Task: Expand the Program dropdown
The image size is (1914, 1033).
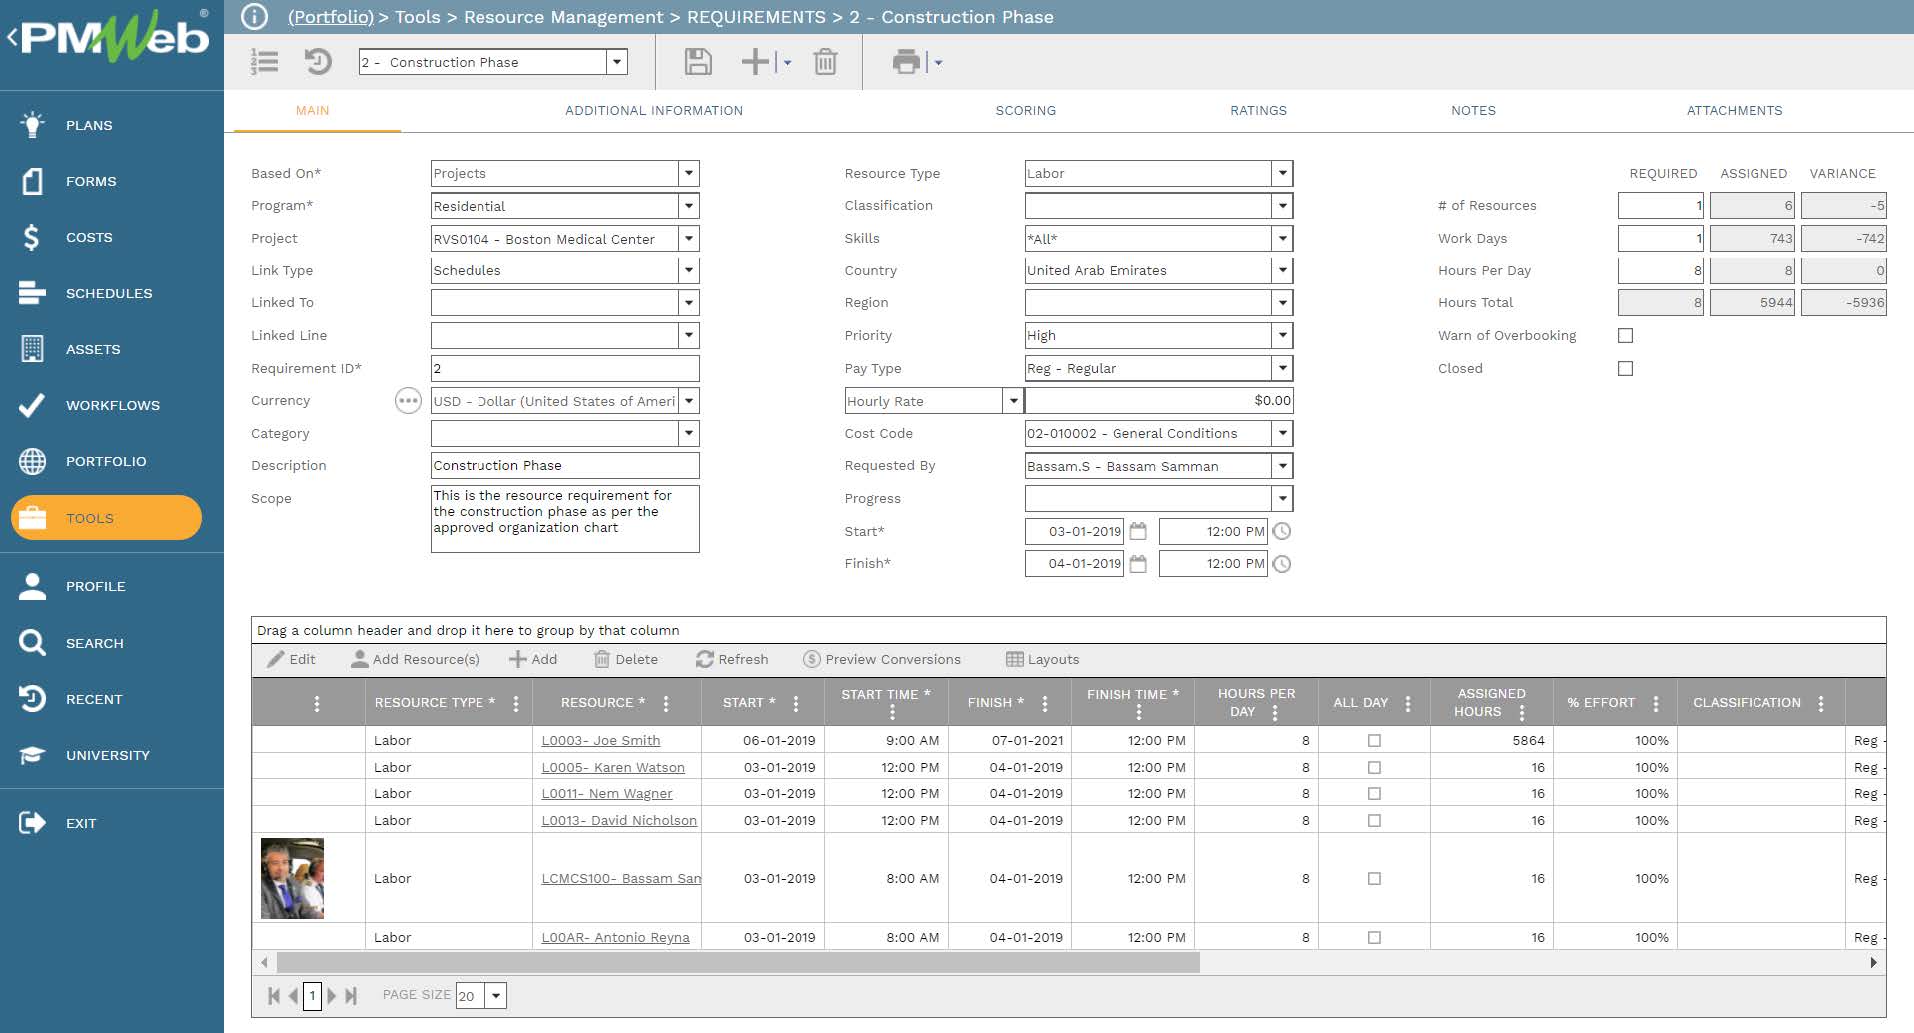Action: [x=689, y=206]
